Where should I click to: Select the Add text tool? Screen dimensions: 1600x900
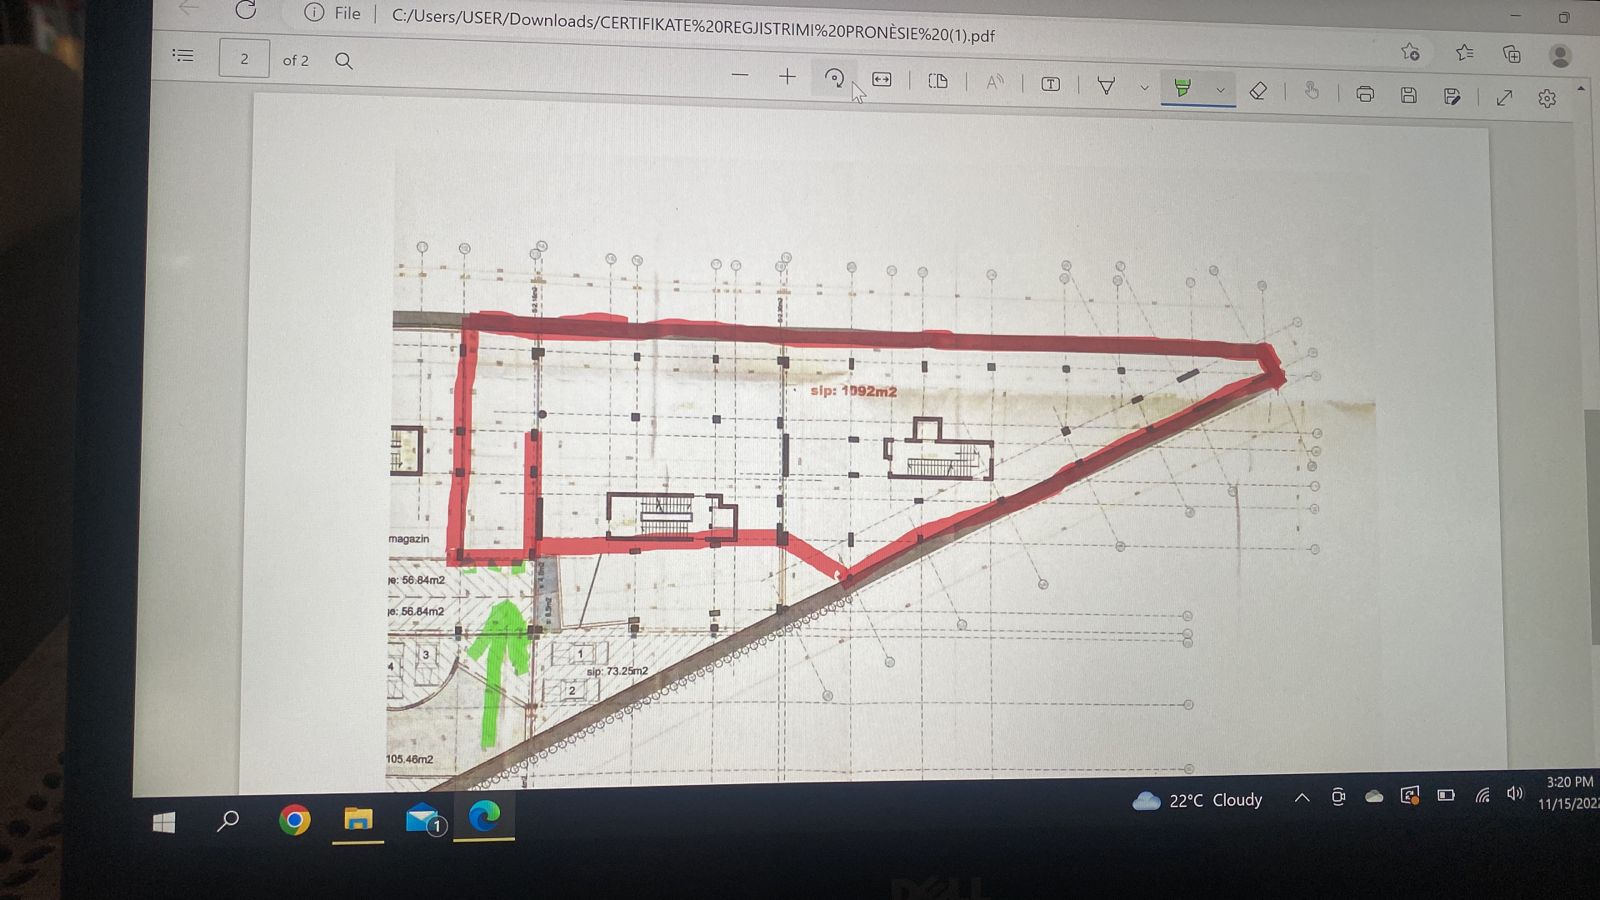(x=1051, y=84)
